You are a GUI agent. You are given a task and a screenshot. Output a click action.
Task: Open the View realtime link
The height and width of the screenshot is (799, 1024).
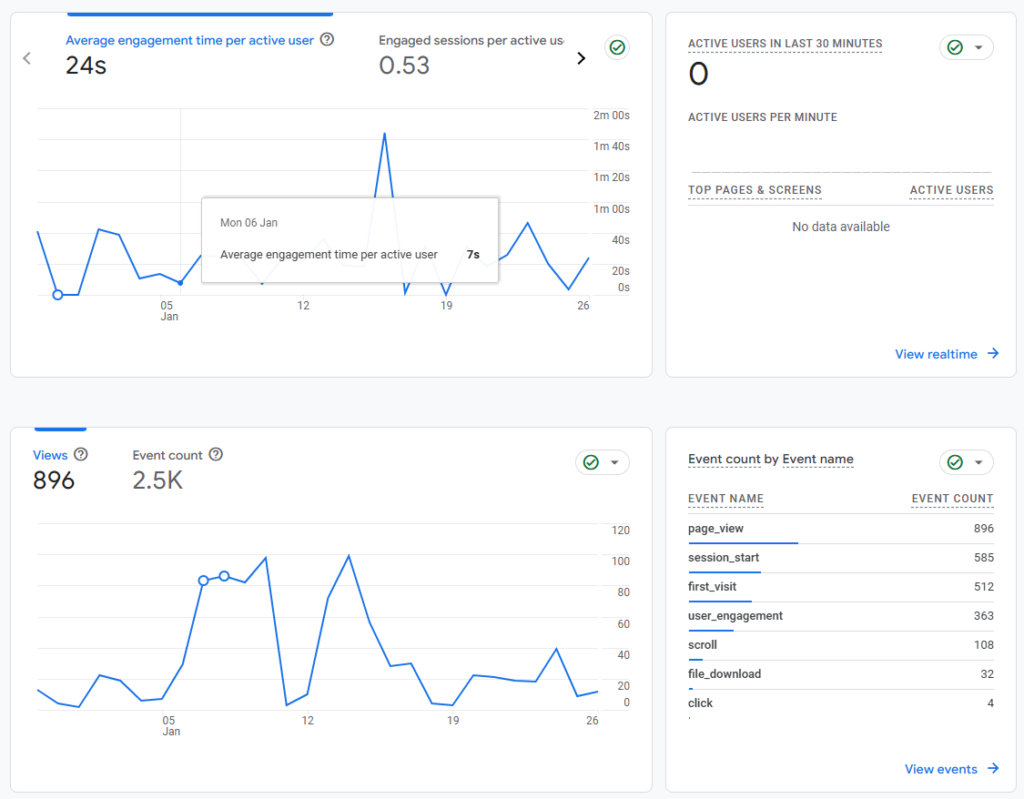(x=936, y=354)
